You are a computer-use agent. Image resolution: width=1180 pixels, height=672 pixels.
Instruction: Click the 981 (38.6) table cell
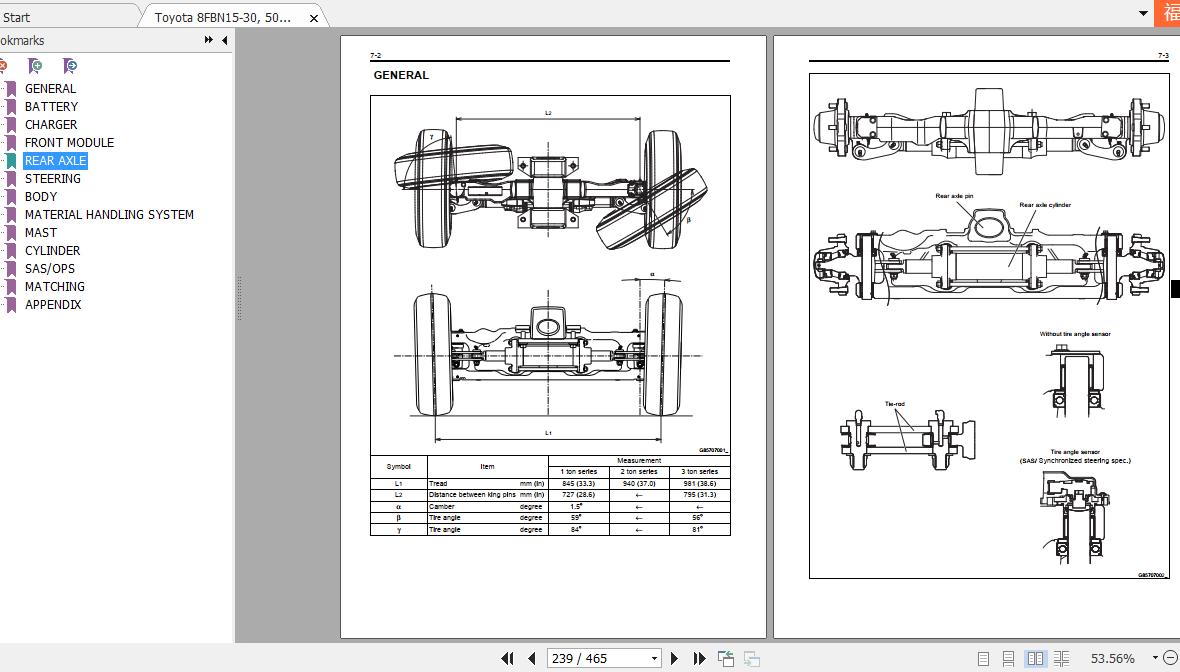(700, 484)
